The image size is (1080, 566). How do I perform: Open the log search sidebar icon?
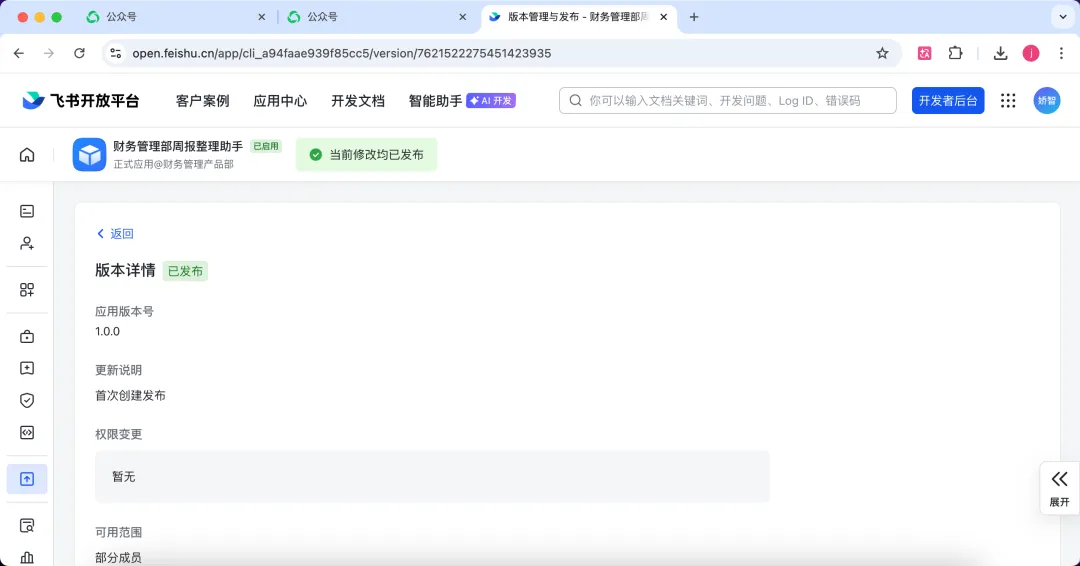27,525
